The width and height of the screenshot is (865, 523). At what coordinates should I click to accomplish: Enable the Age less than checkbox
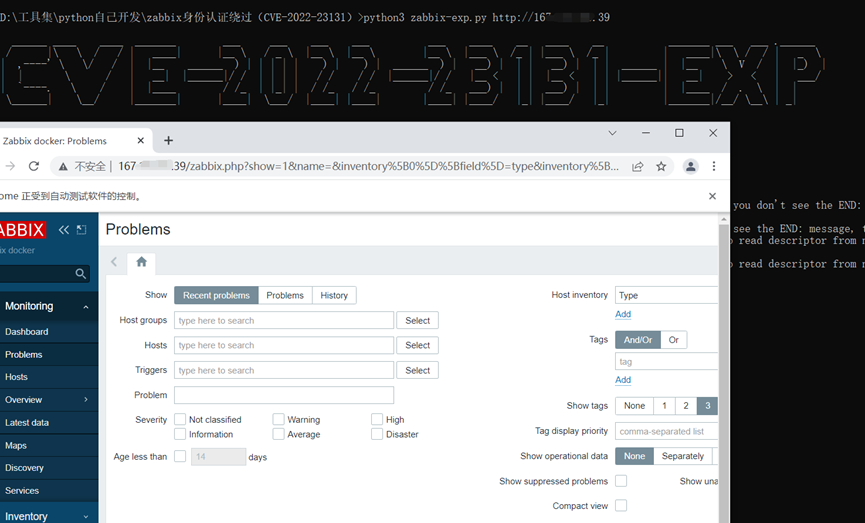[180, 456]
